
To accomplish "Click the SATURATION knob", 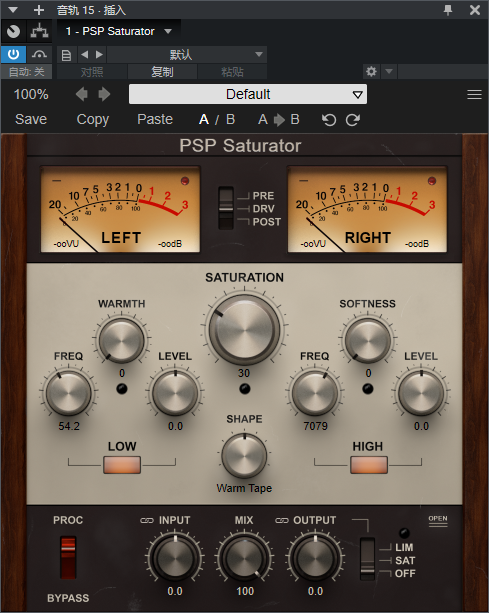I will pos(244,330).
